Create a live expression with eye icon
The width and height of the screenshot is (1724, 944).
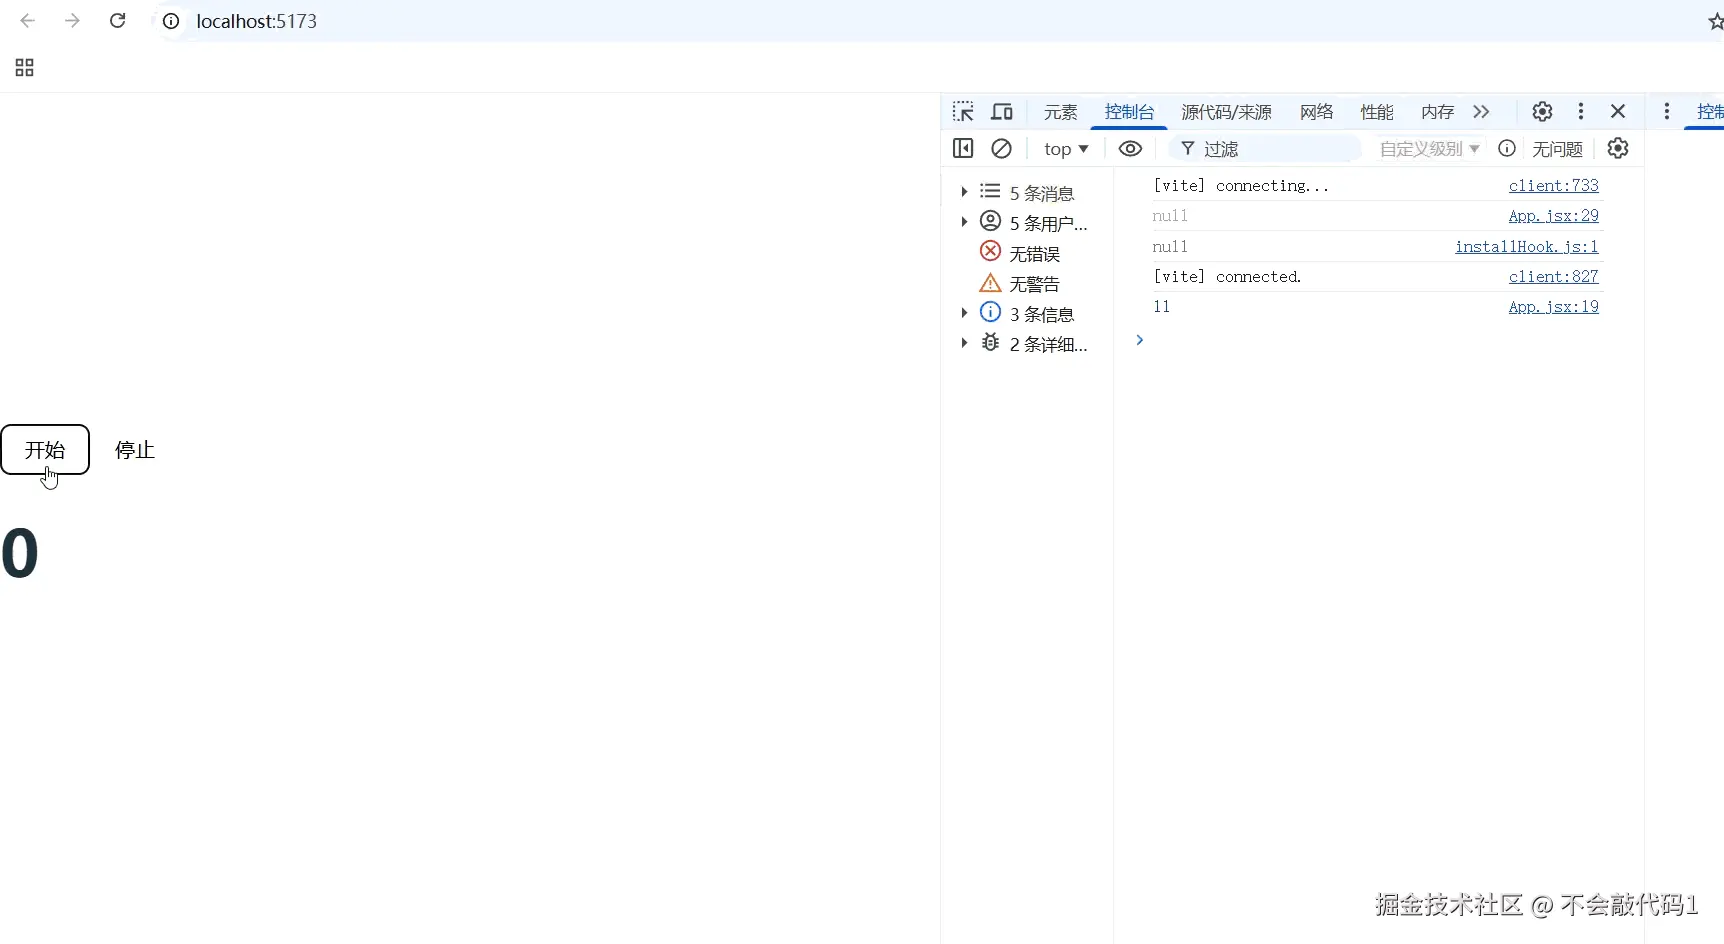coord(1130,148)
